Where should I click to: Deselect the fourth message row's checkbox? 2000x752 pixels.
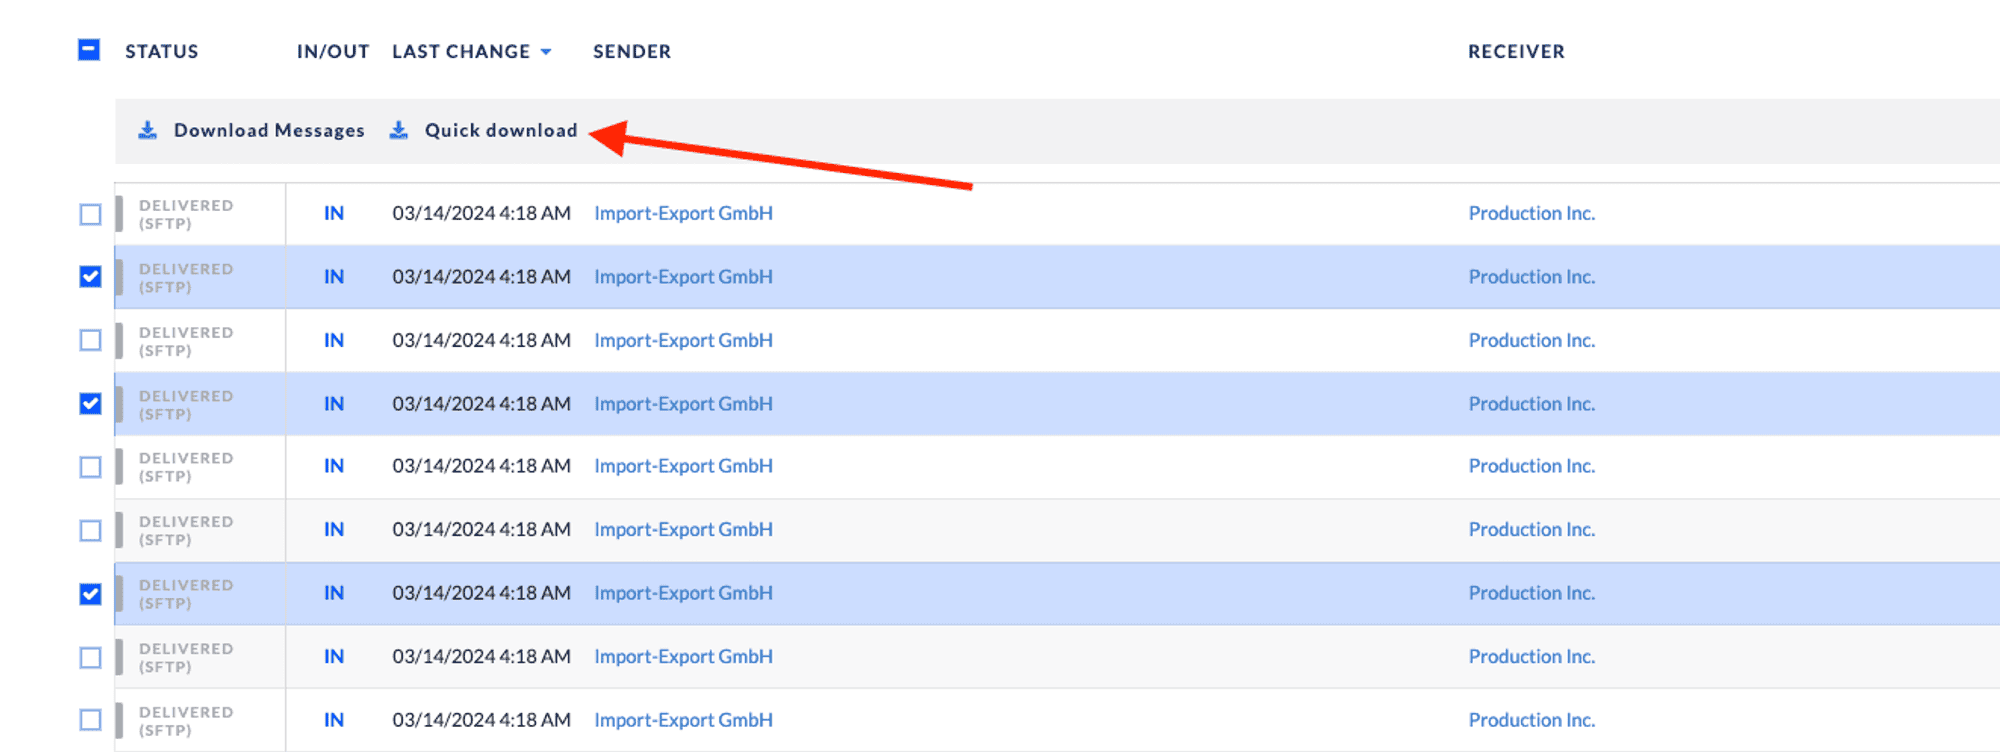pyautogui.click(x=90, y=404)
